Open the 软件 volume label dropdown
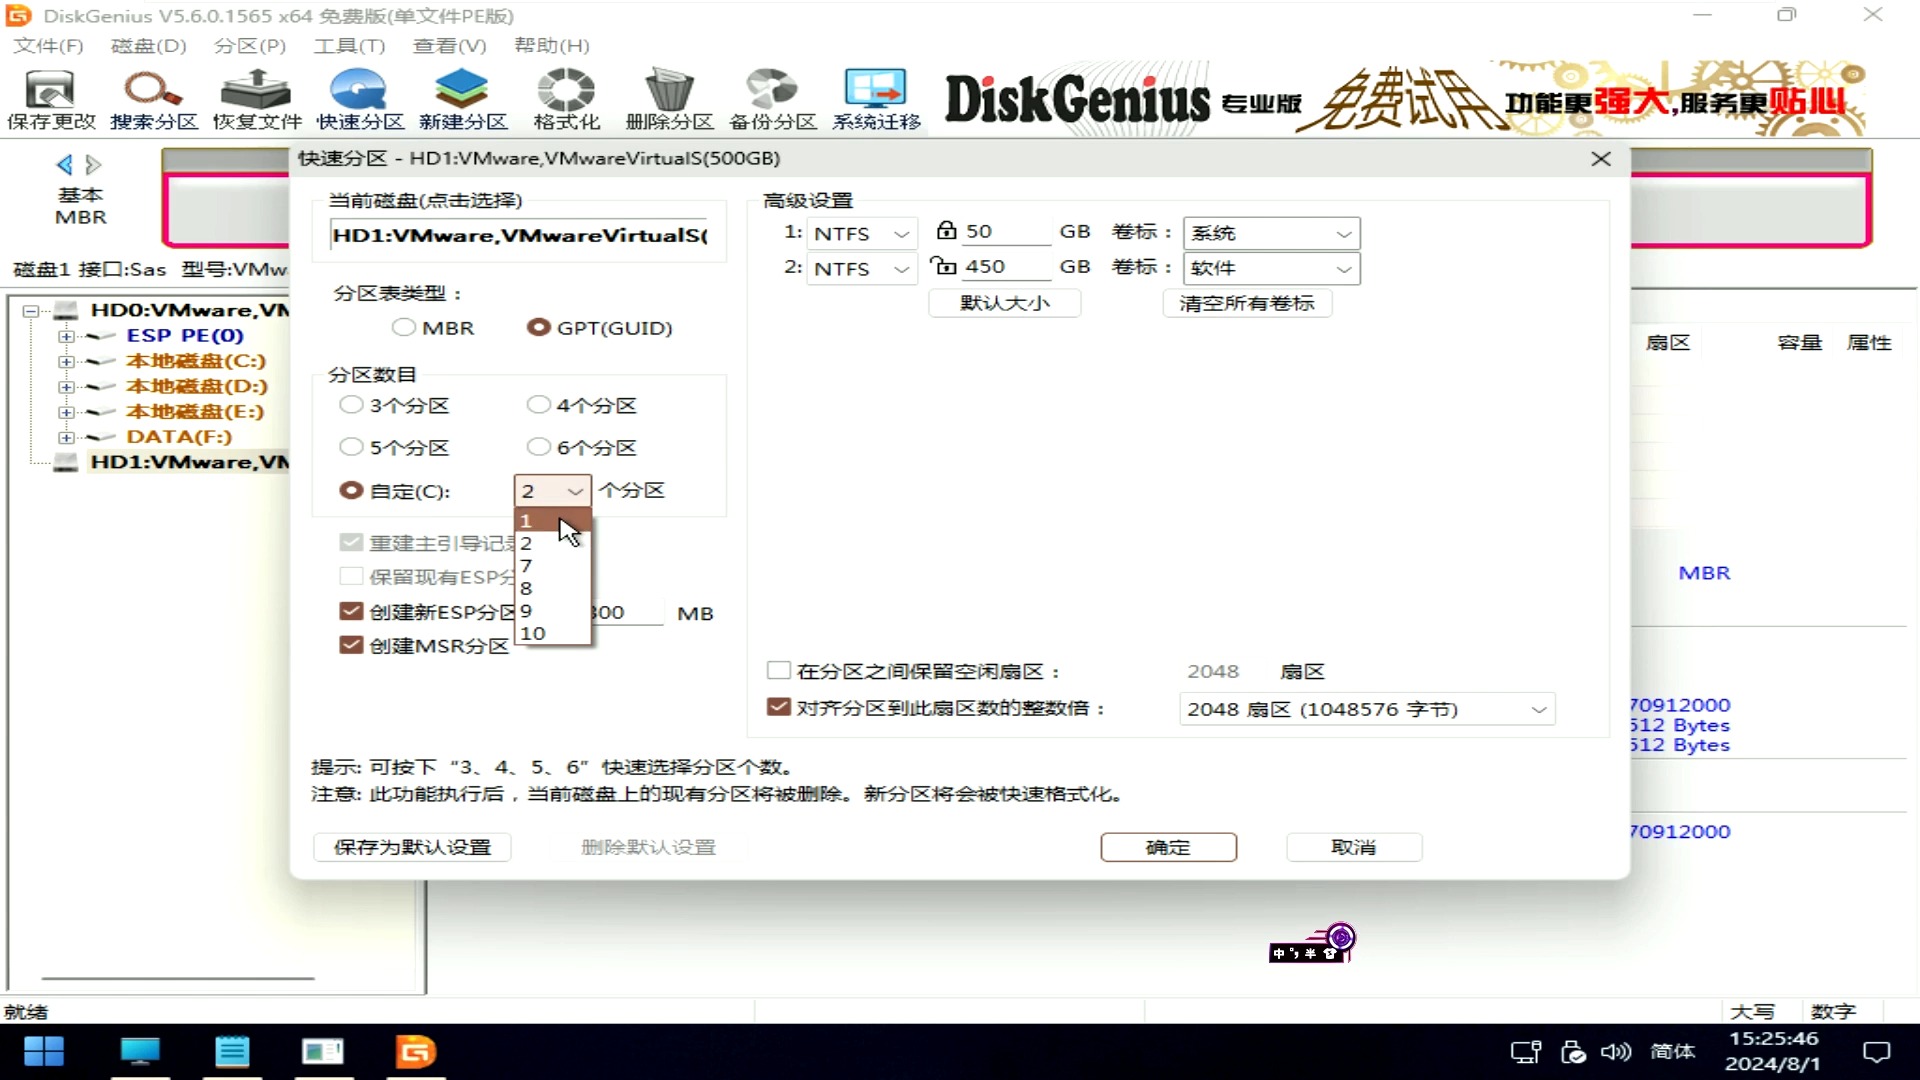Image resolution: width=1920 pixels, height=1080 pixels. tap(1271, 268)
